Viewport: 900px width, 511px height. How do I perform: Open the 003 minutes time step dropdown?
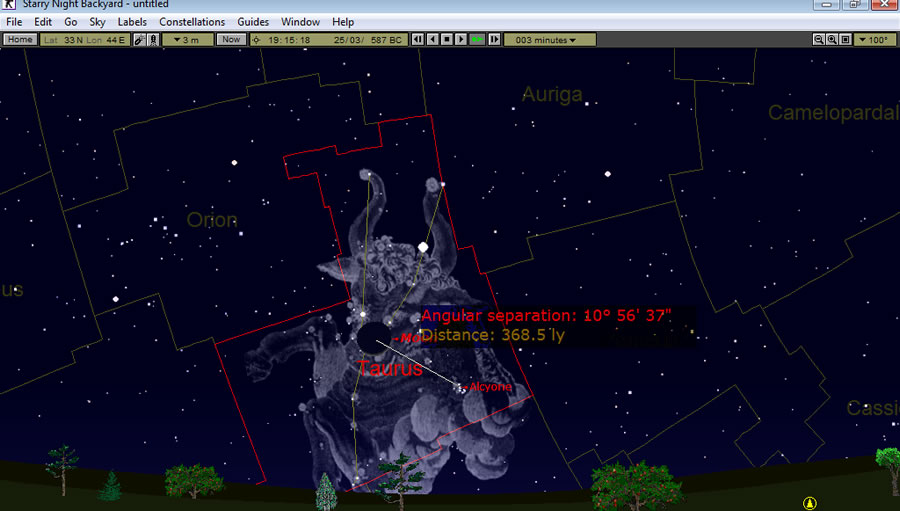pos(550,40)
